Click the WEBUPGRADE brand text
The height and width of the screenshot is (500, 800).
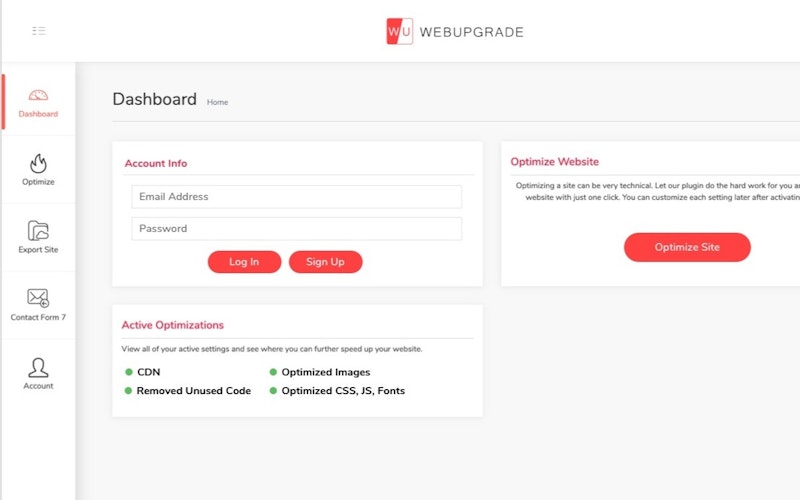(x=471, y=32)
